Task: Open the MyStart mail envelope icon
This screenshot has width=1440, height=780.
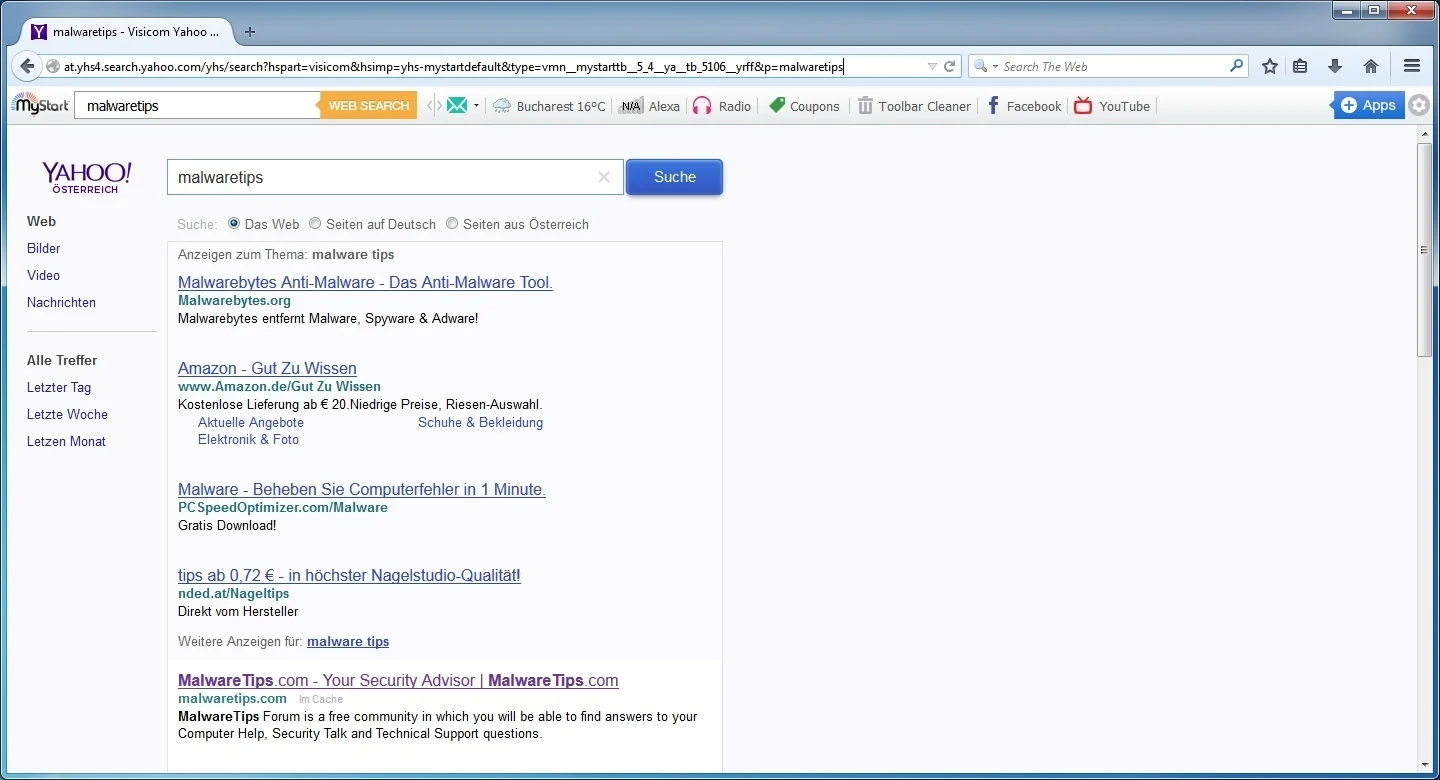Action: tap(457, 105)
